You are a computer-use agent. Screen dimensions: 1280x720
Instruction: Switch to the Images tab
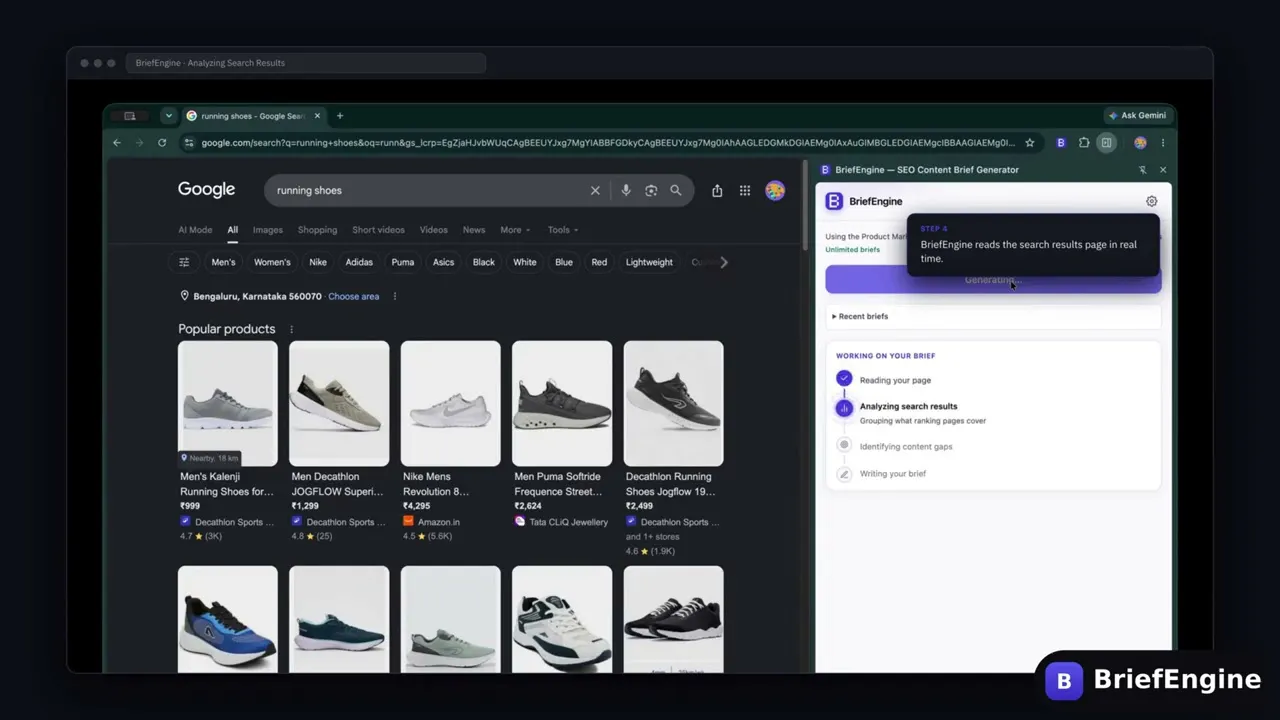tap(268, 230)
